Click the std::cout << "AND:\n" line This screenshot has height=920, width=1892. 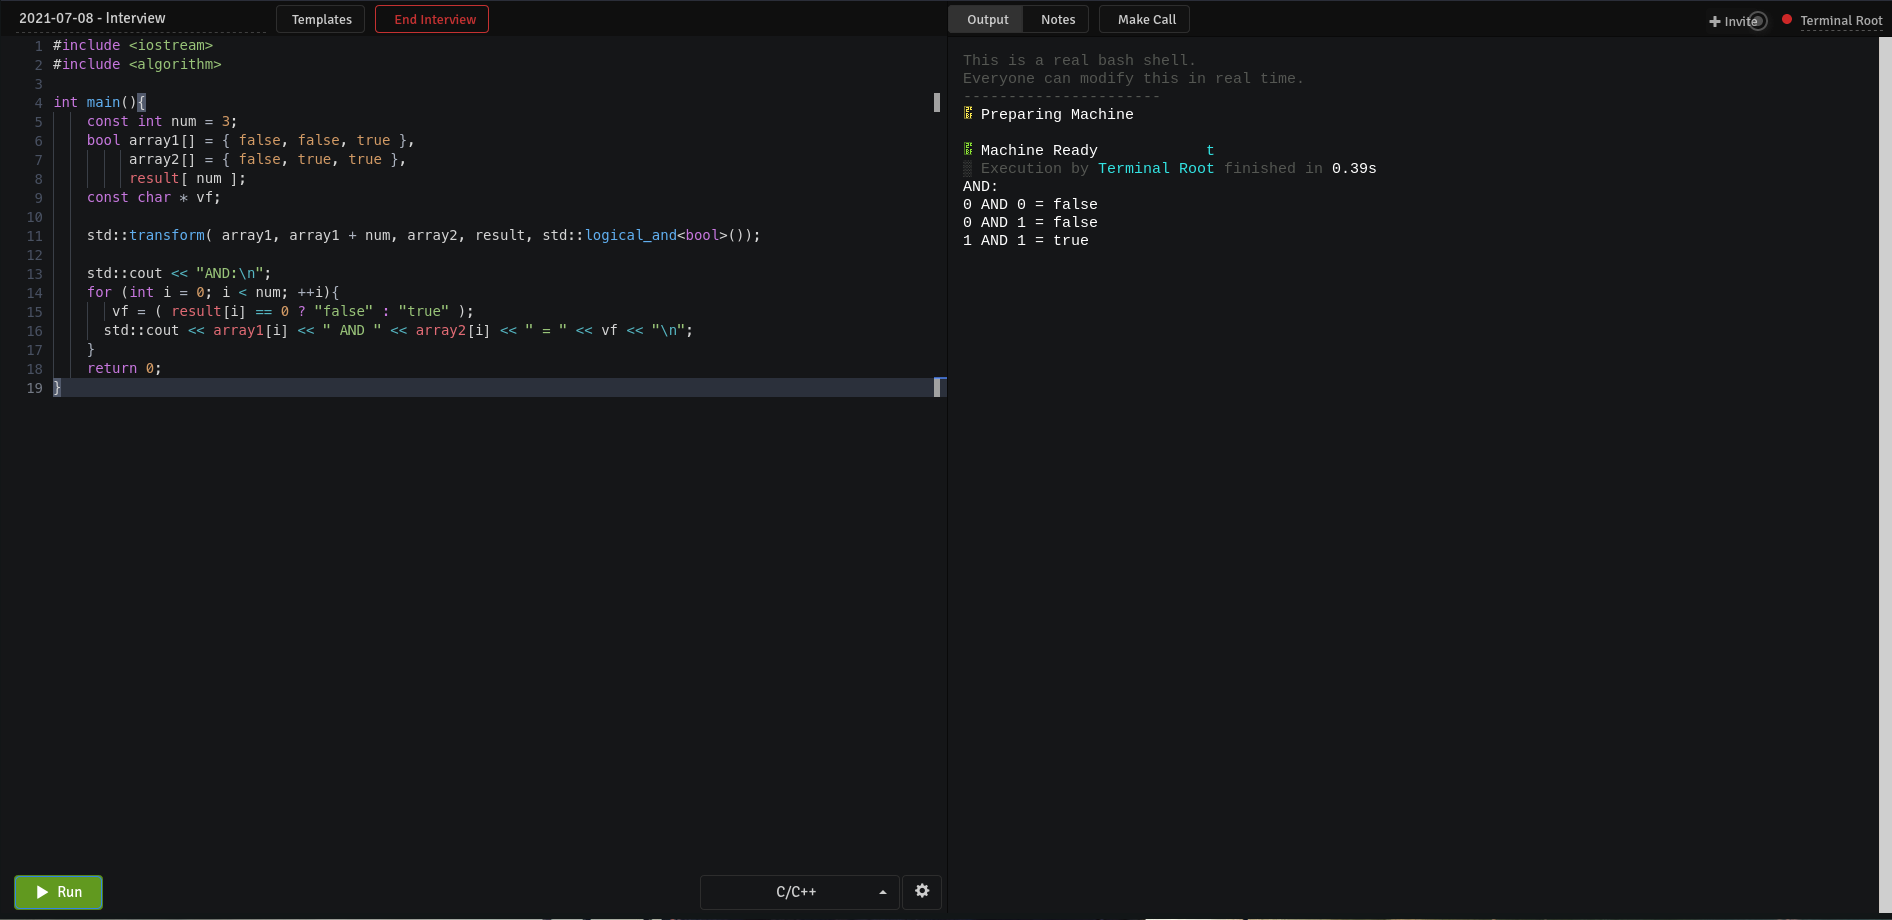179,273
